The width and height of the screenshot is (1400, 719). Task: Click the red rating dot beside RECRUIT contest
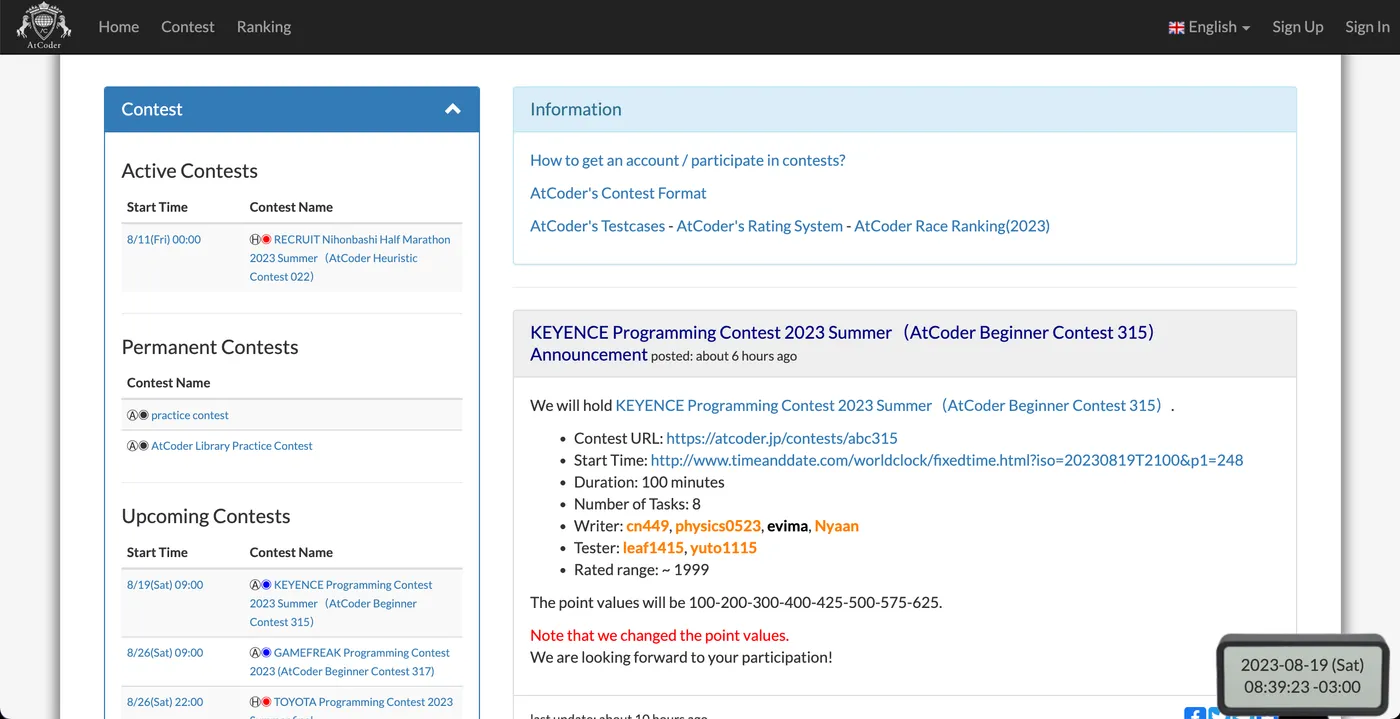tap(267, 240)
